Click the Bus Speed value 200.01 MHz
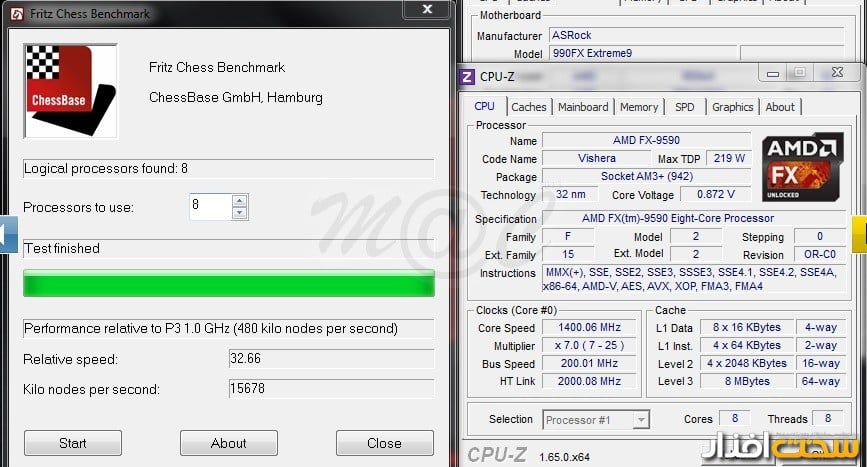The image size is (867, 467). (x=589, y=364)
